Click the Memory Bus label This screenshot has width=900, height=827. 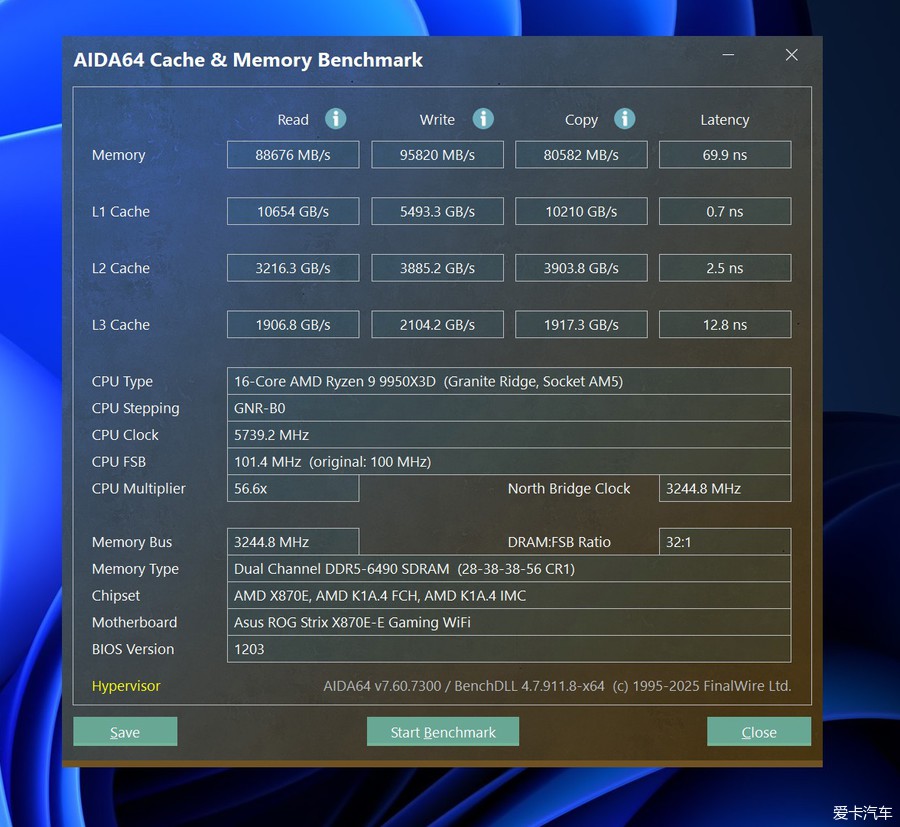click(132, 542)
